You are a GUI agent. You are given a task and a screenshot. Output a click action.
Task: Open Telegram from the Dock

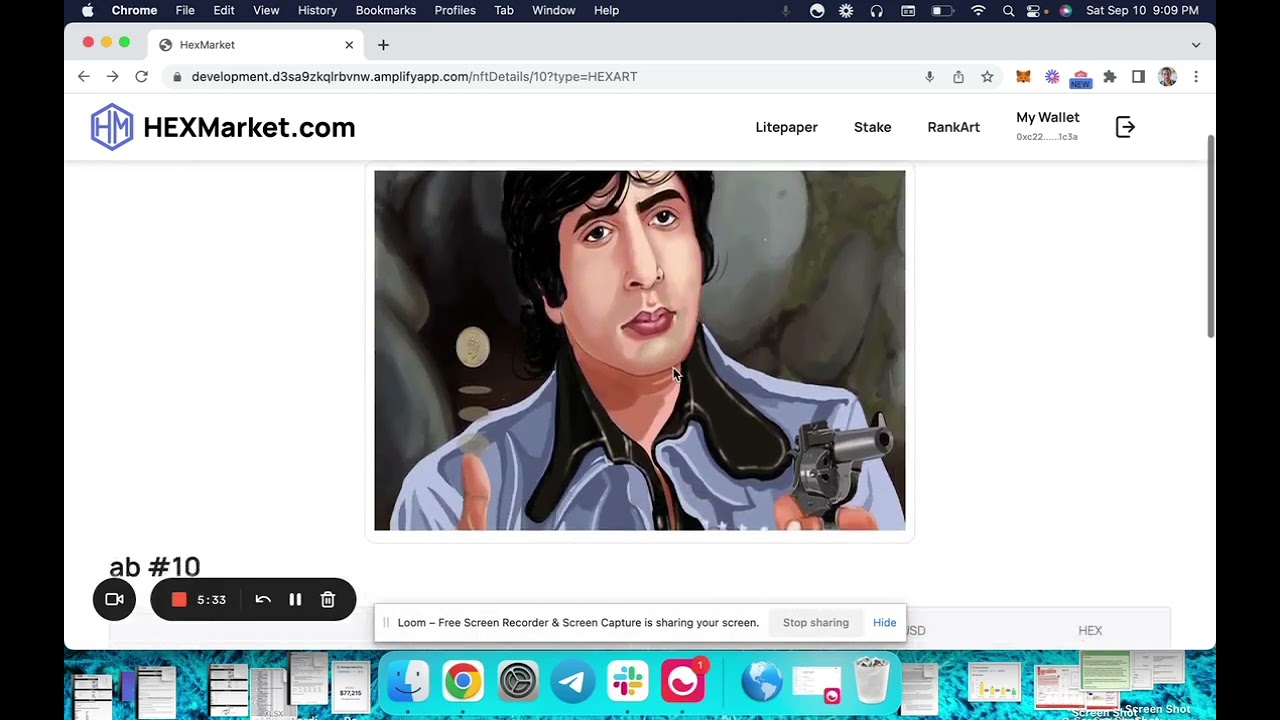573,682
